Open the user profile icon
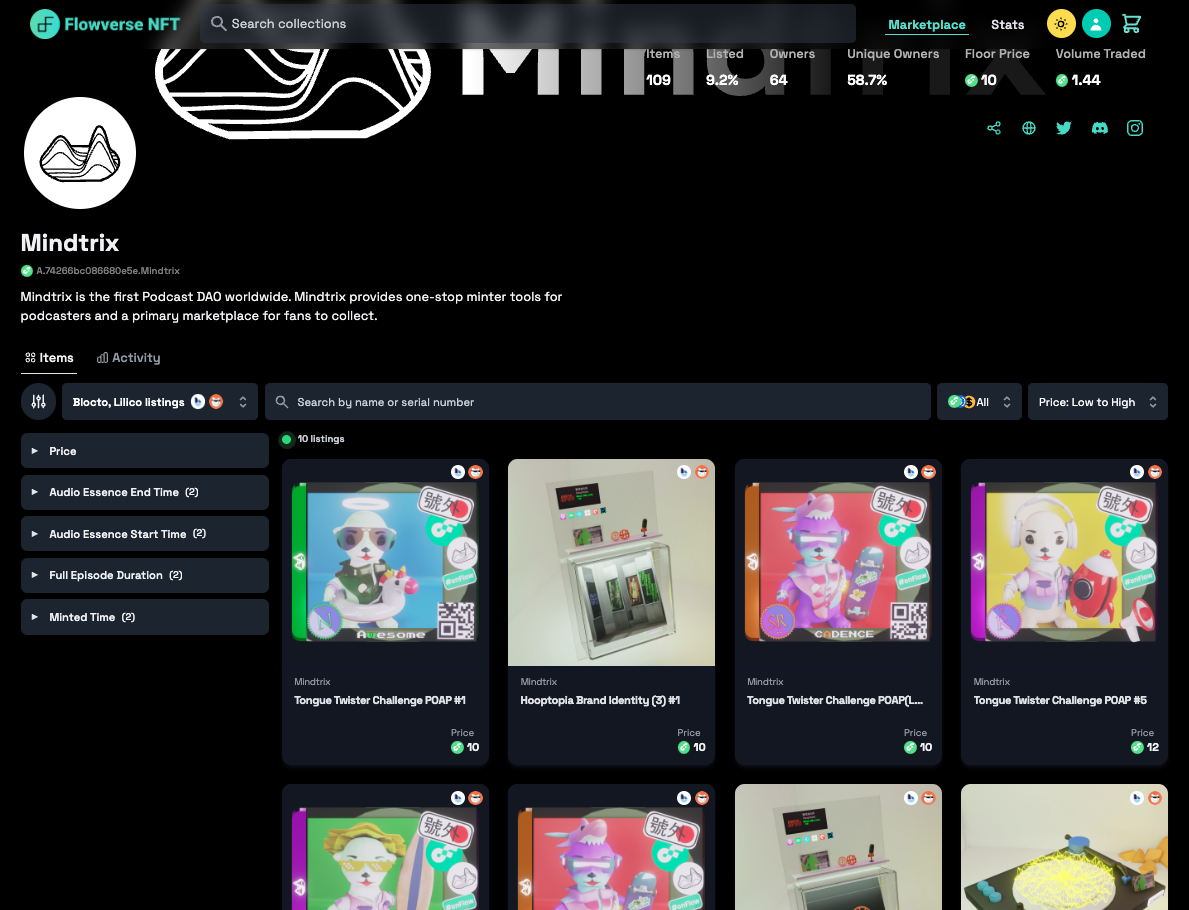Screen dimensions: 1189x910 [x=1096, y=24]
